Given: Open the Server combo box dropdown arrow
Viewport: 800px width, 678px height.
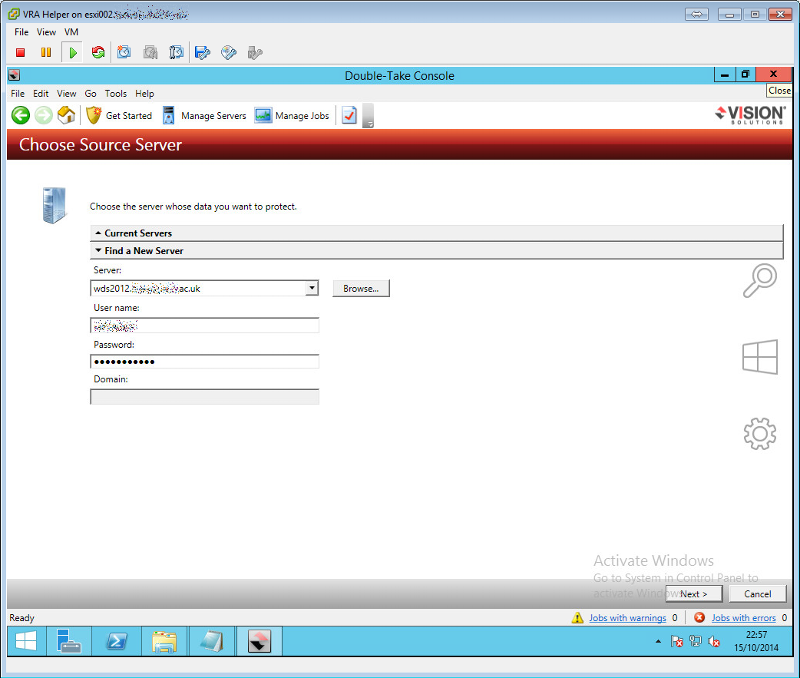Looking at the screenshot, I should (312, 288).
